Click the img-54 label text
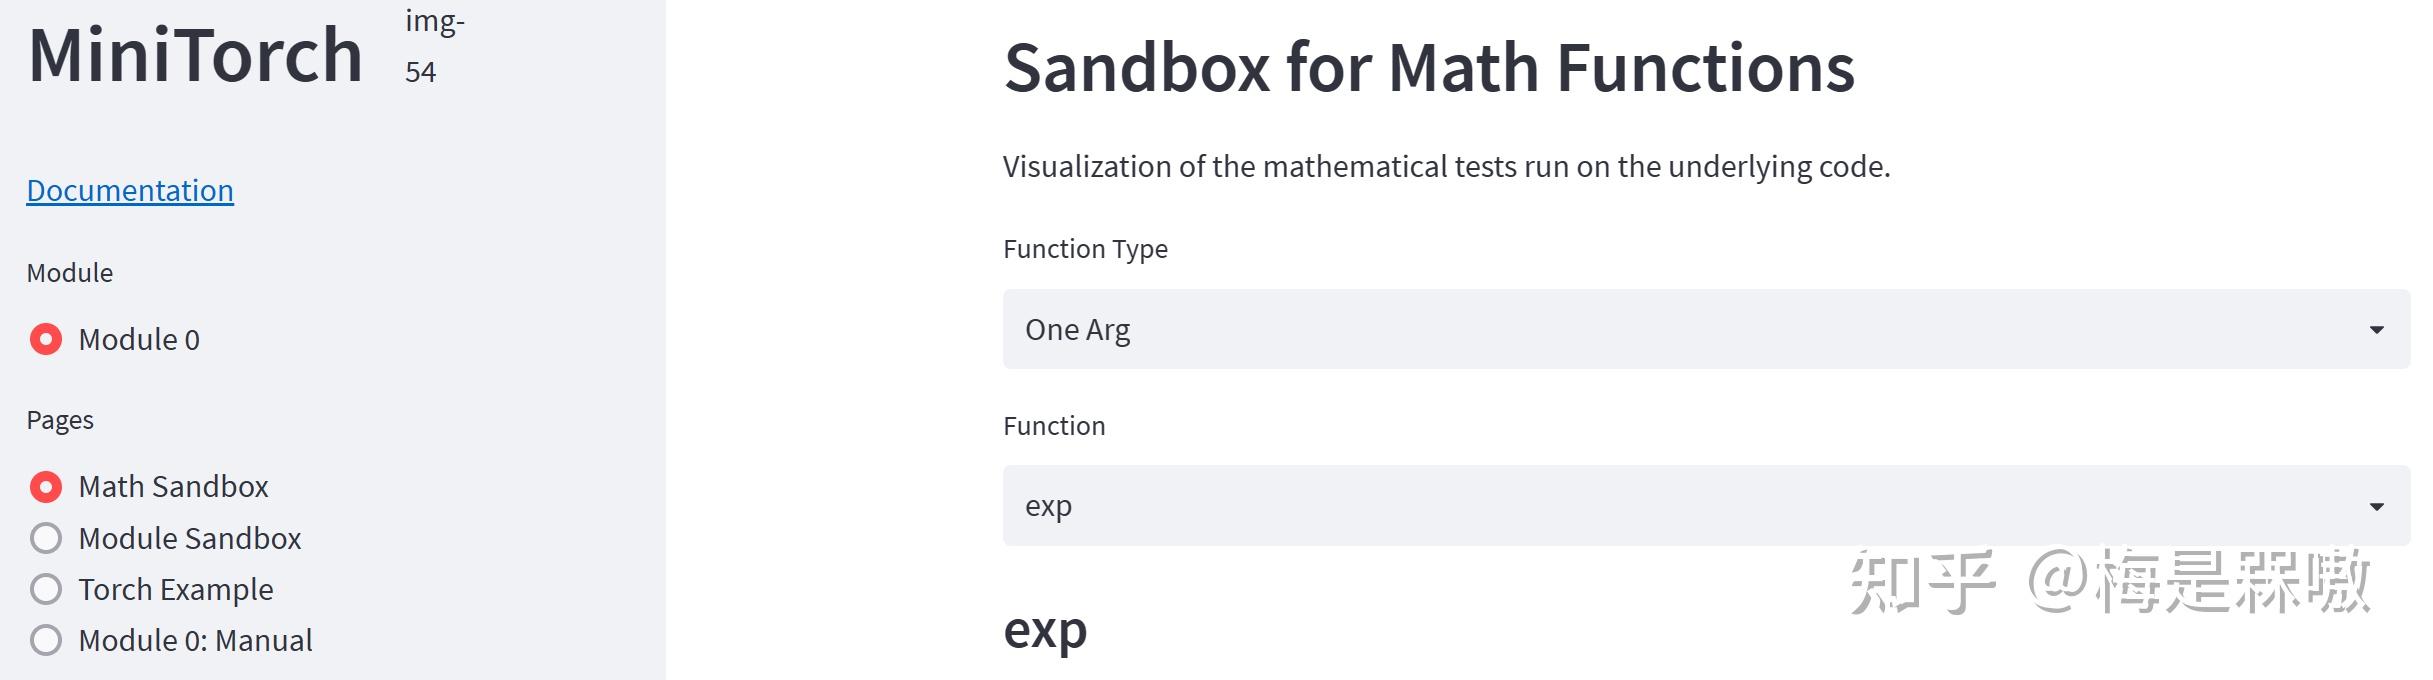The width and height of the screenshot is (2433, 680). pos(434,46)
